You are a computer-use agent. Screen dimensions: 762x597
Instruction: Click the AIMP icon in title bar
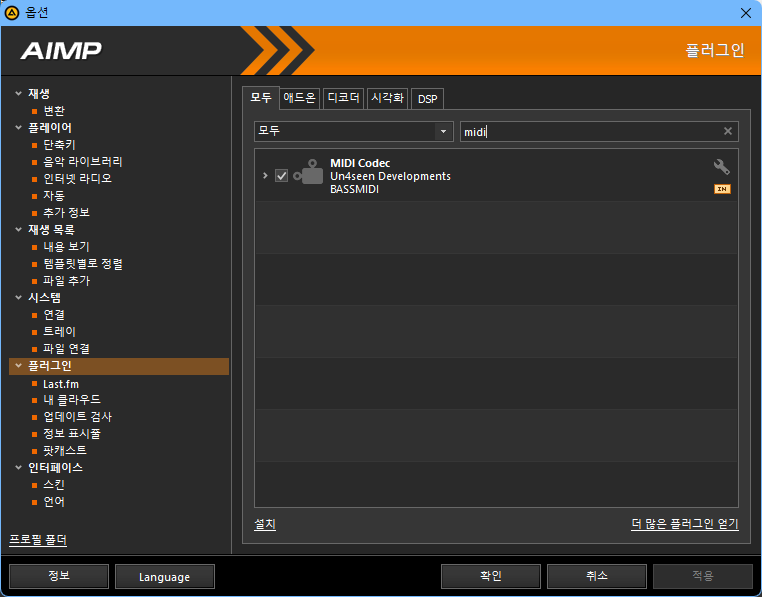(x=11, y=13)
